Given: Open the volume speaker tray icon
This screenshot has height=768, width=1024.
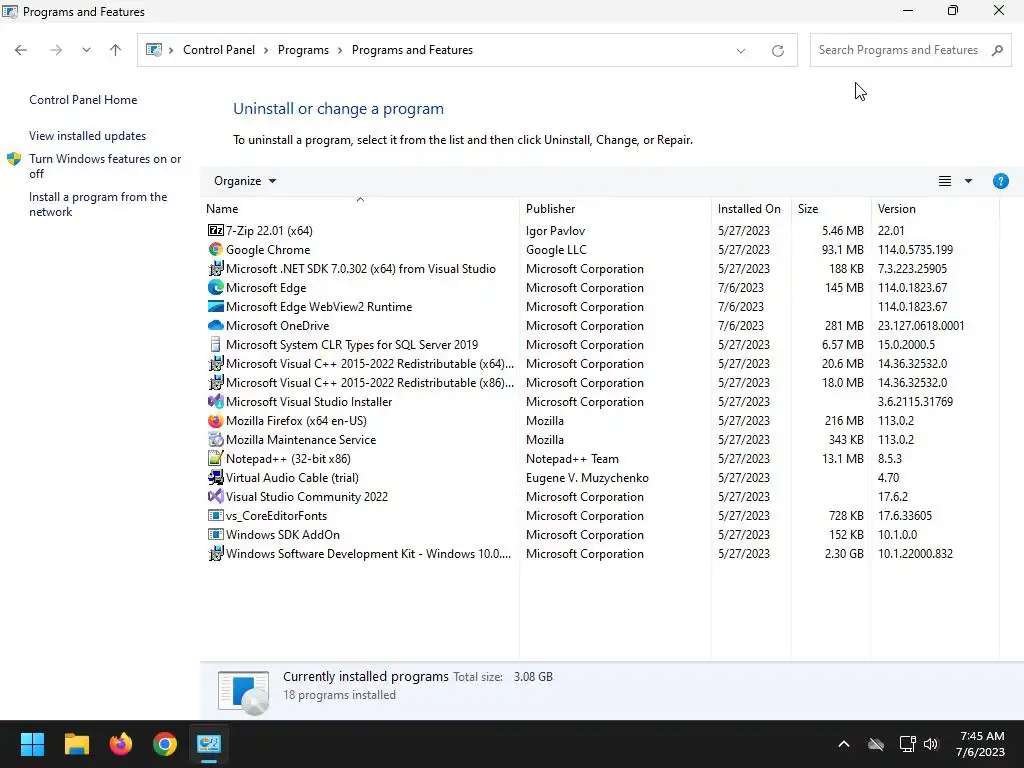Looking at the screenshot, I should tap(931, 744).
